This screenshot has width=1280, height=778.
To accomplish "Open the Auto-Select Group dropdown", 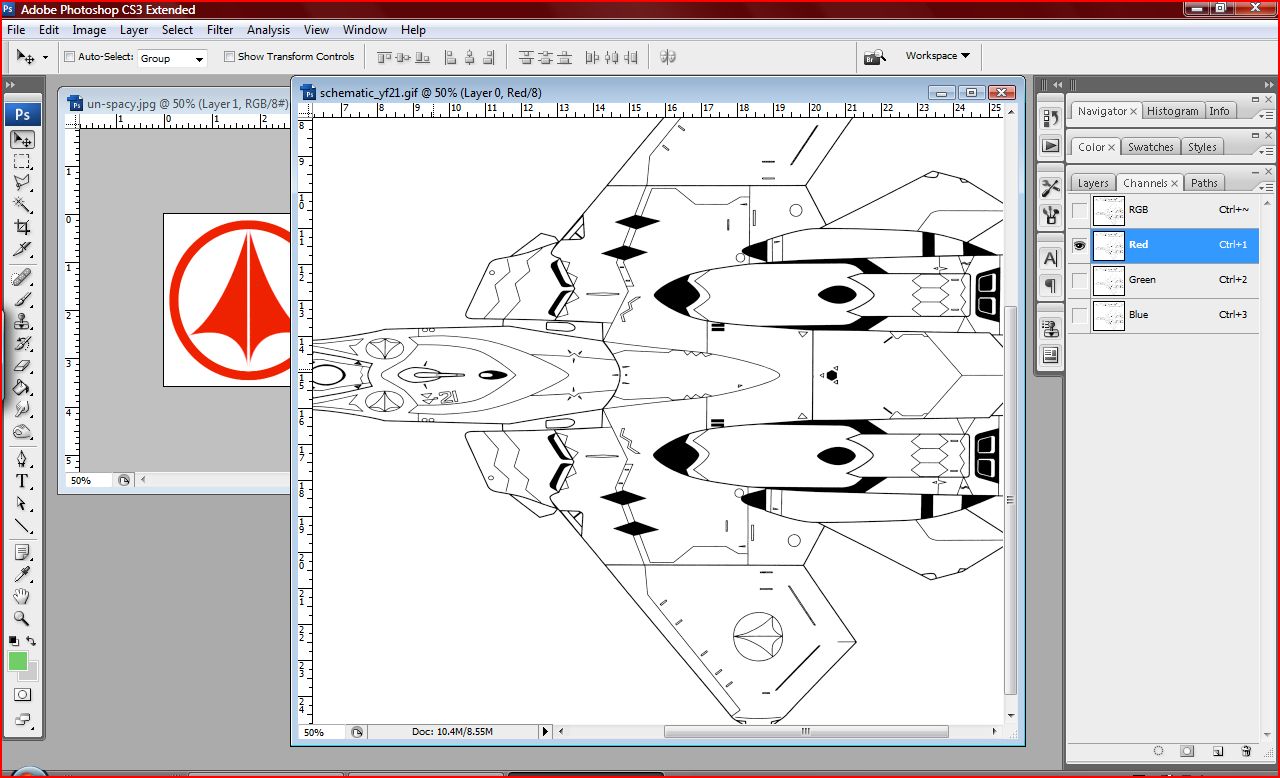I will coord(172,58).
